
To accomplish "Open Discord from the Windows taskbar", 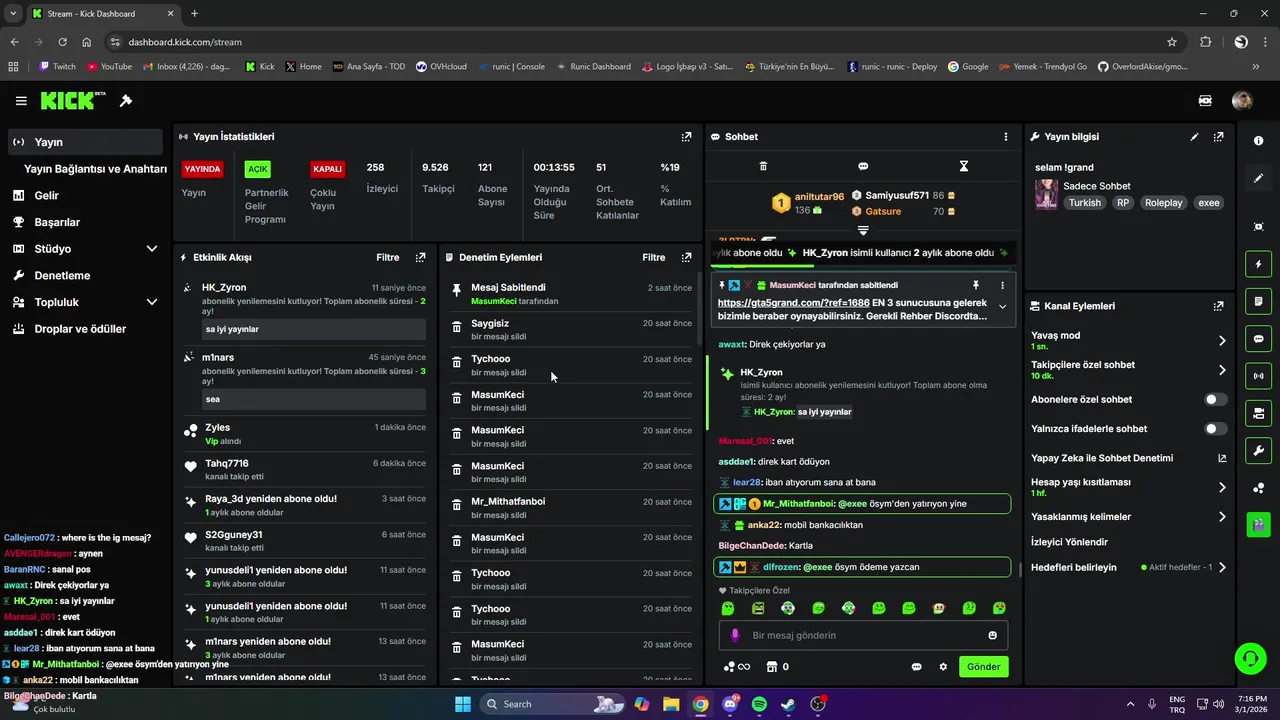I will 730,704.
